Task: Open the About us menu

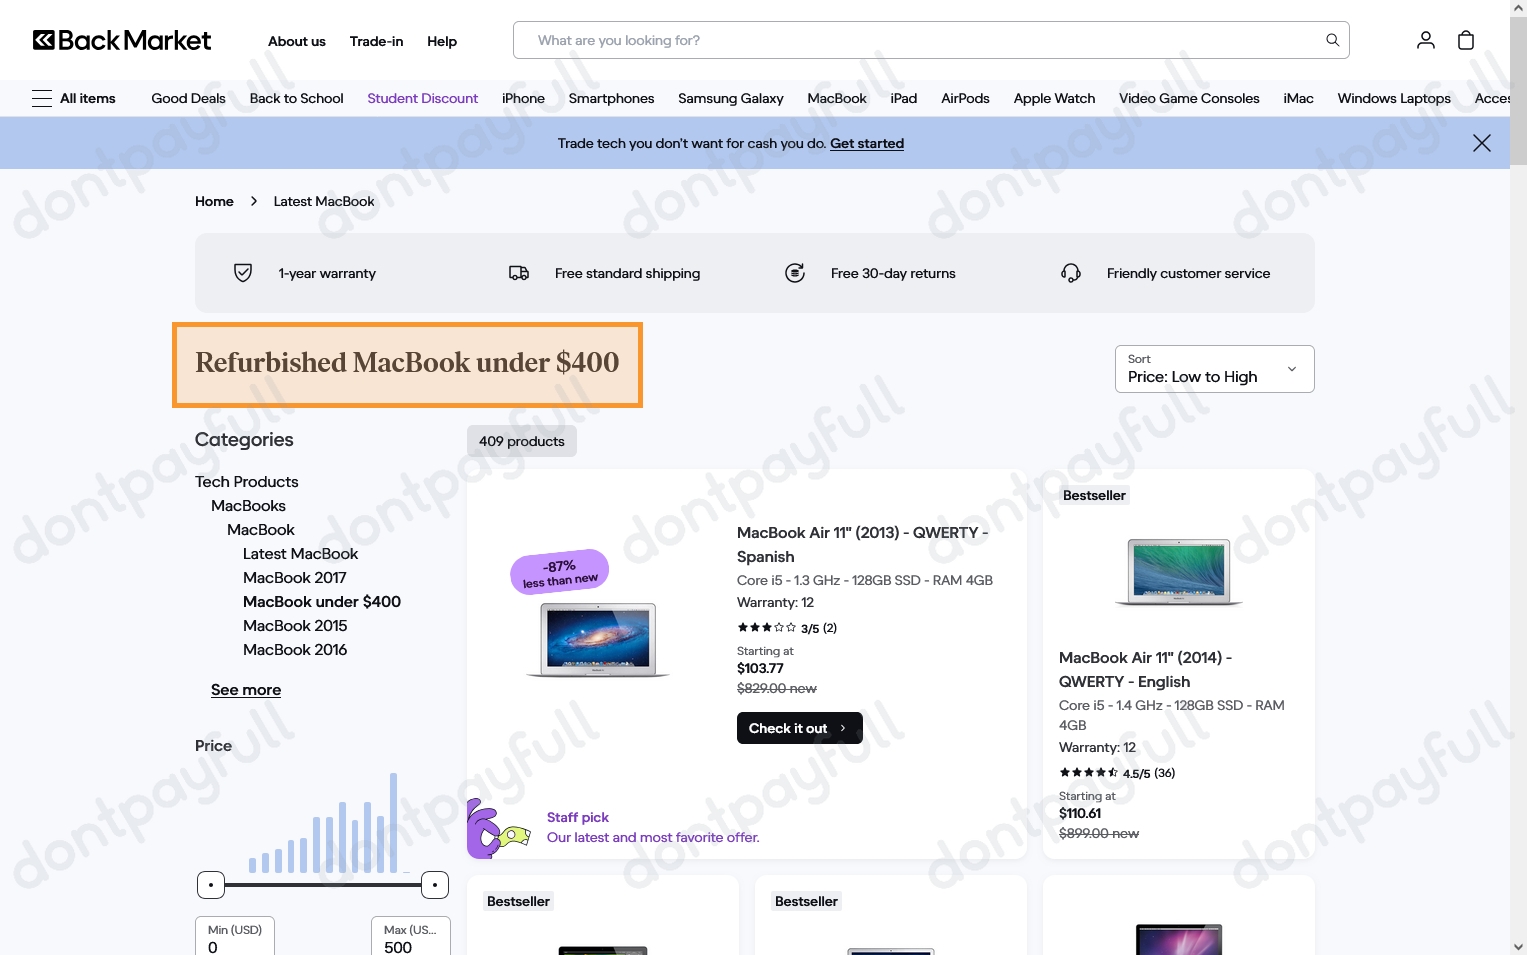Action: coord(297,41)
